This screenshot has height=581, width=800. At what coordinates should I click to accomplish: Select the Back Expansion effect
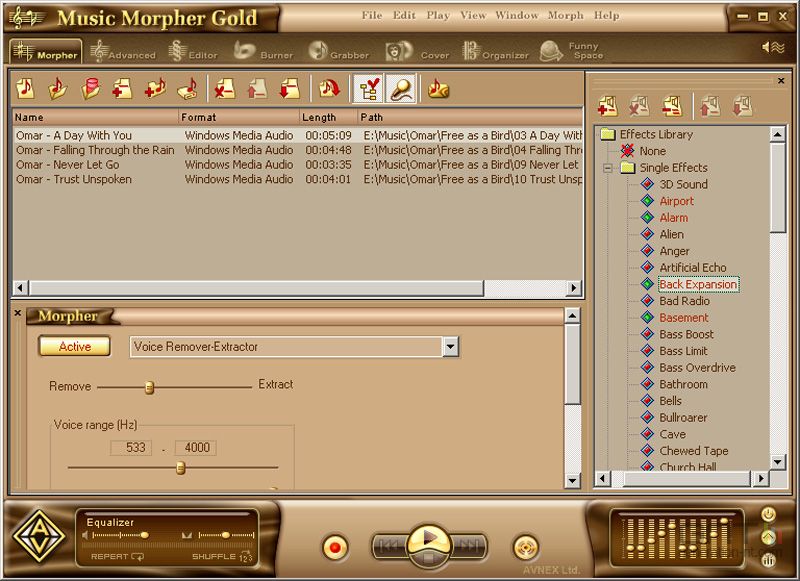point(698,284)
